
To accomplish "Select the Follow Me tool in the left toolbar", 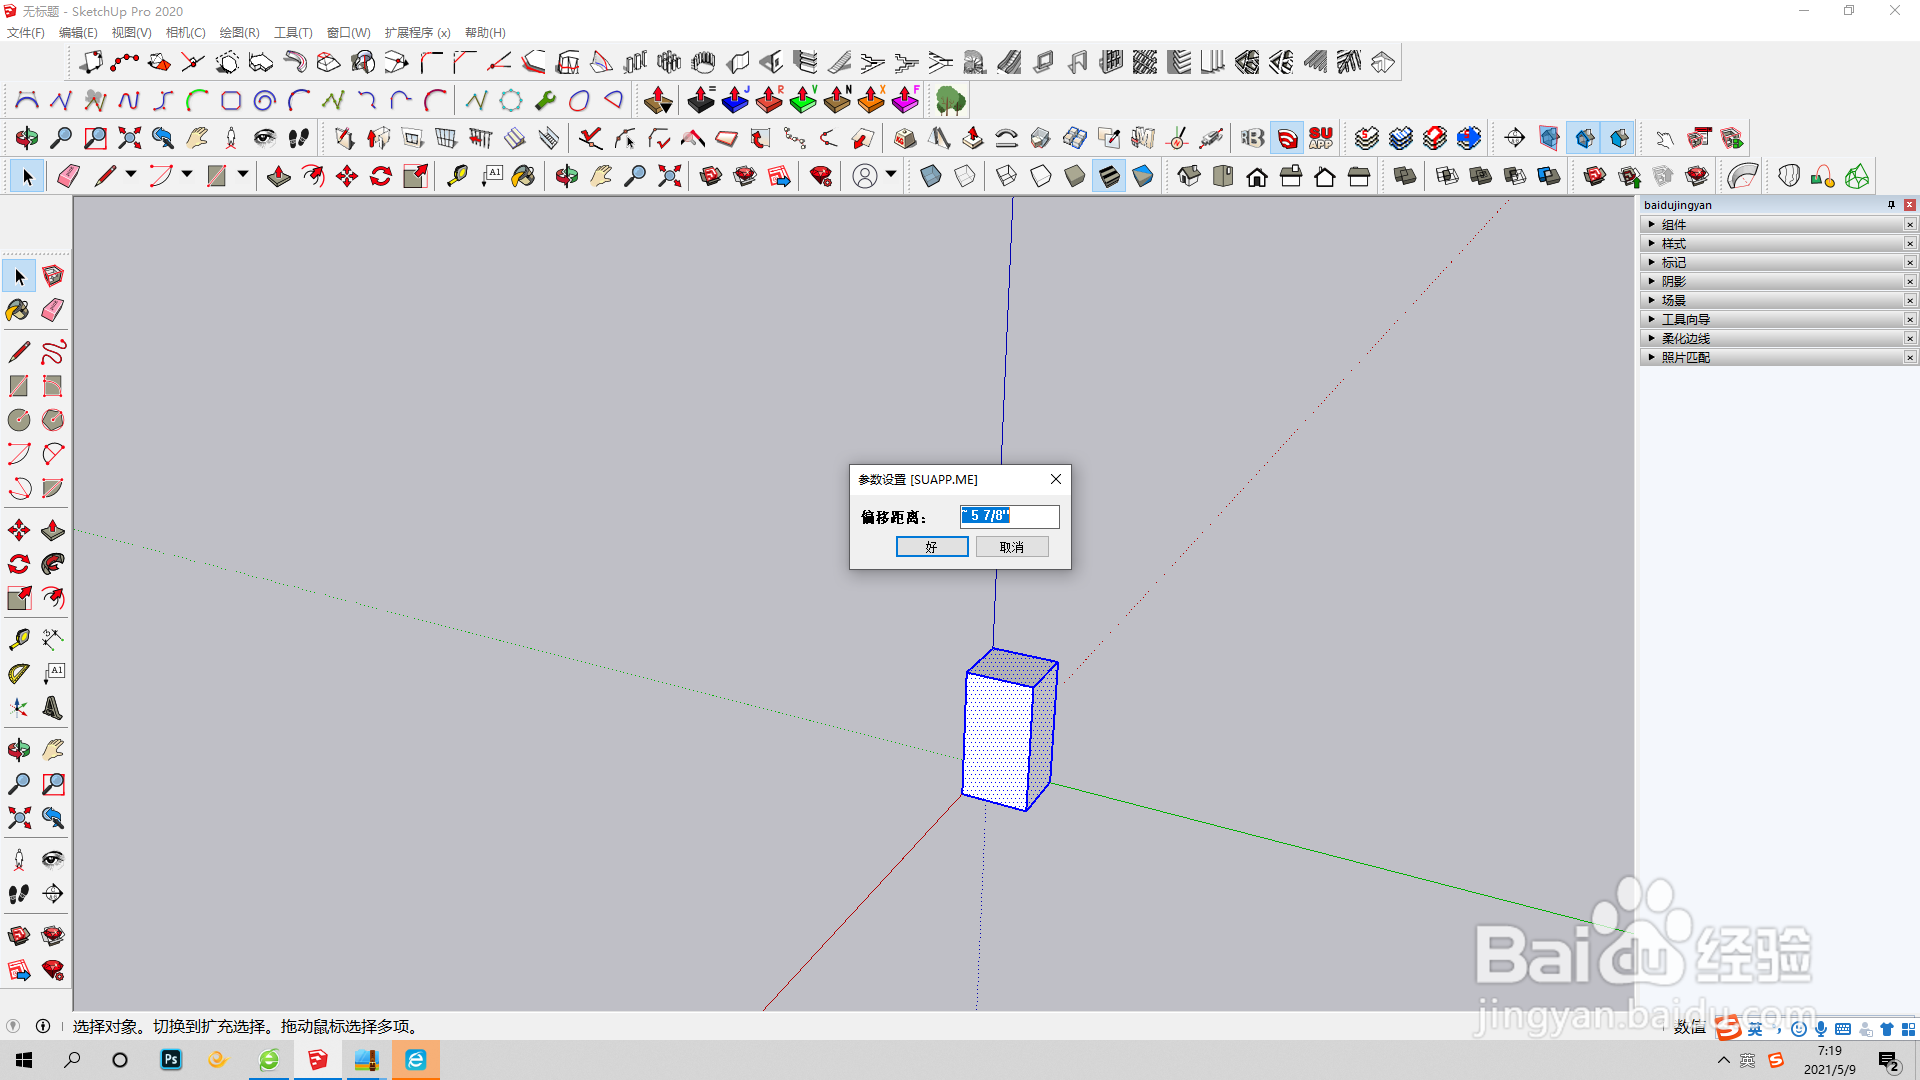I will click(53, 564).
